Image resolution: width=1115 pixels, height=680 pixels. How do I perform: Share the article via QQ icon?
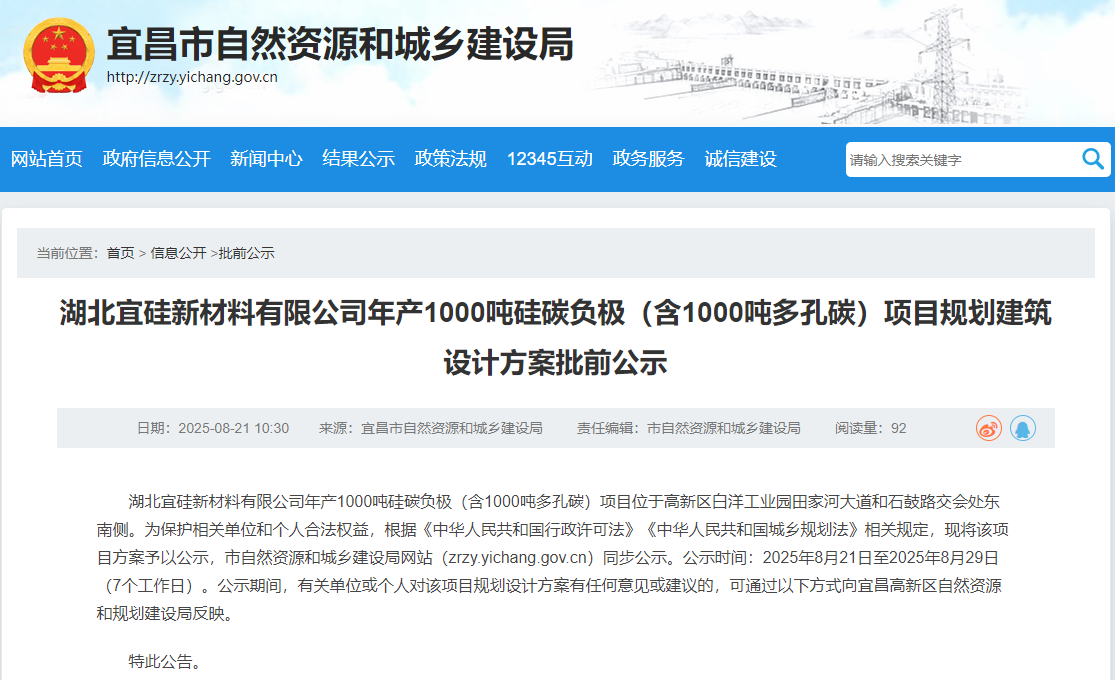click(x=1023, y=428)
